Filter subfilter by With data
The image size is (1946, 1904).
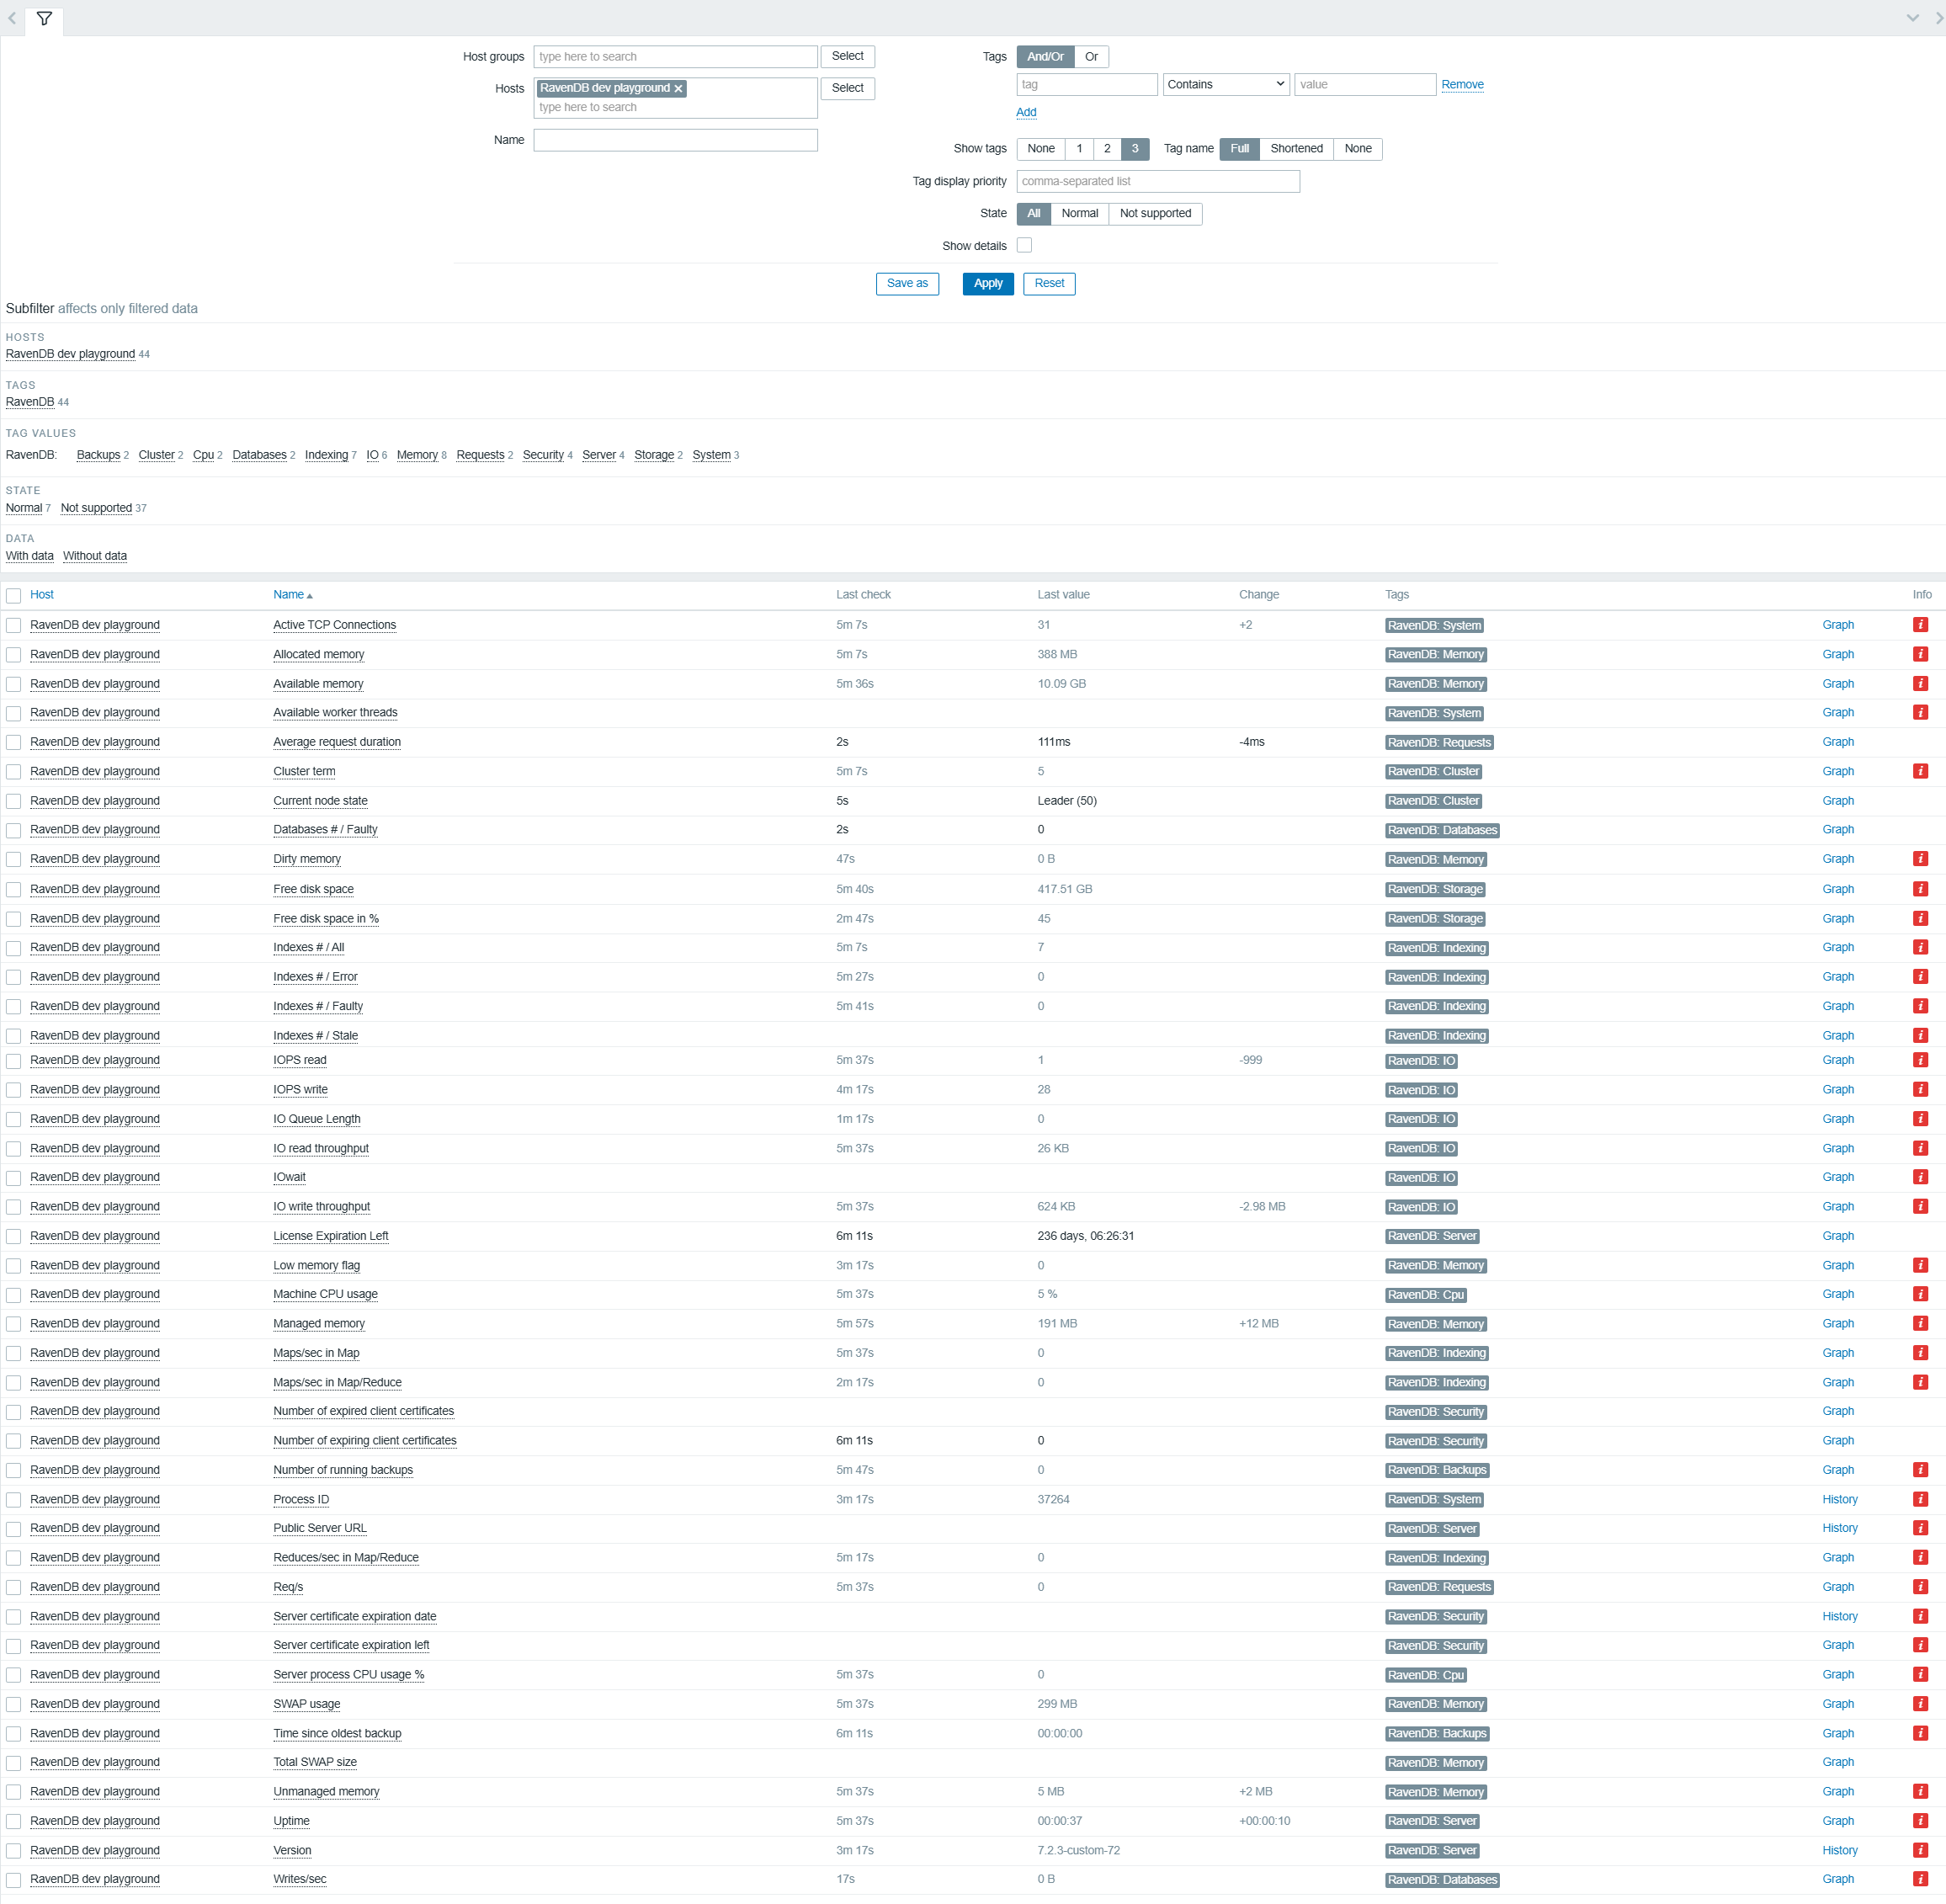[x=30, y=557]
